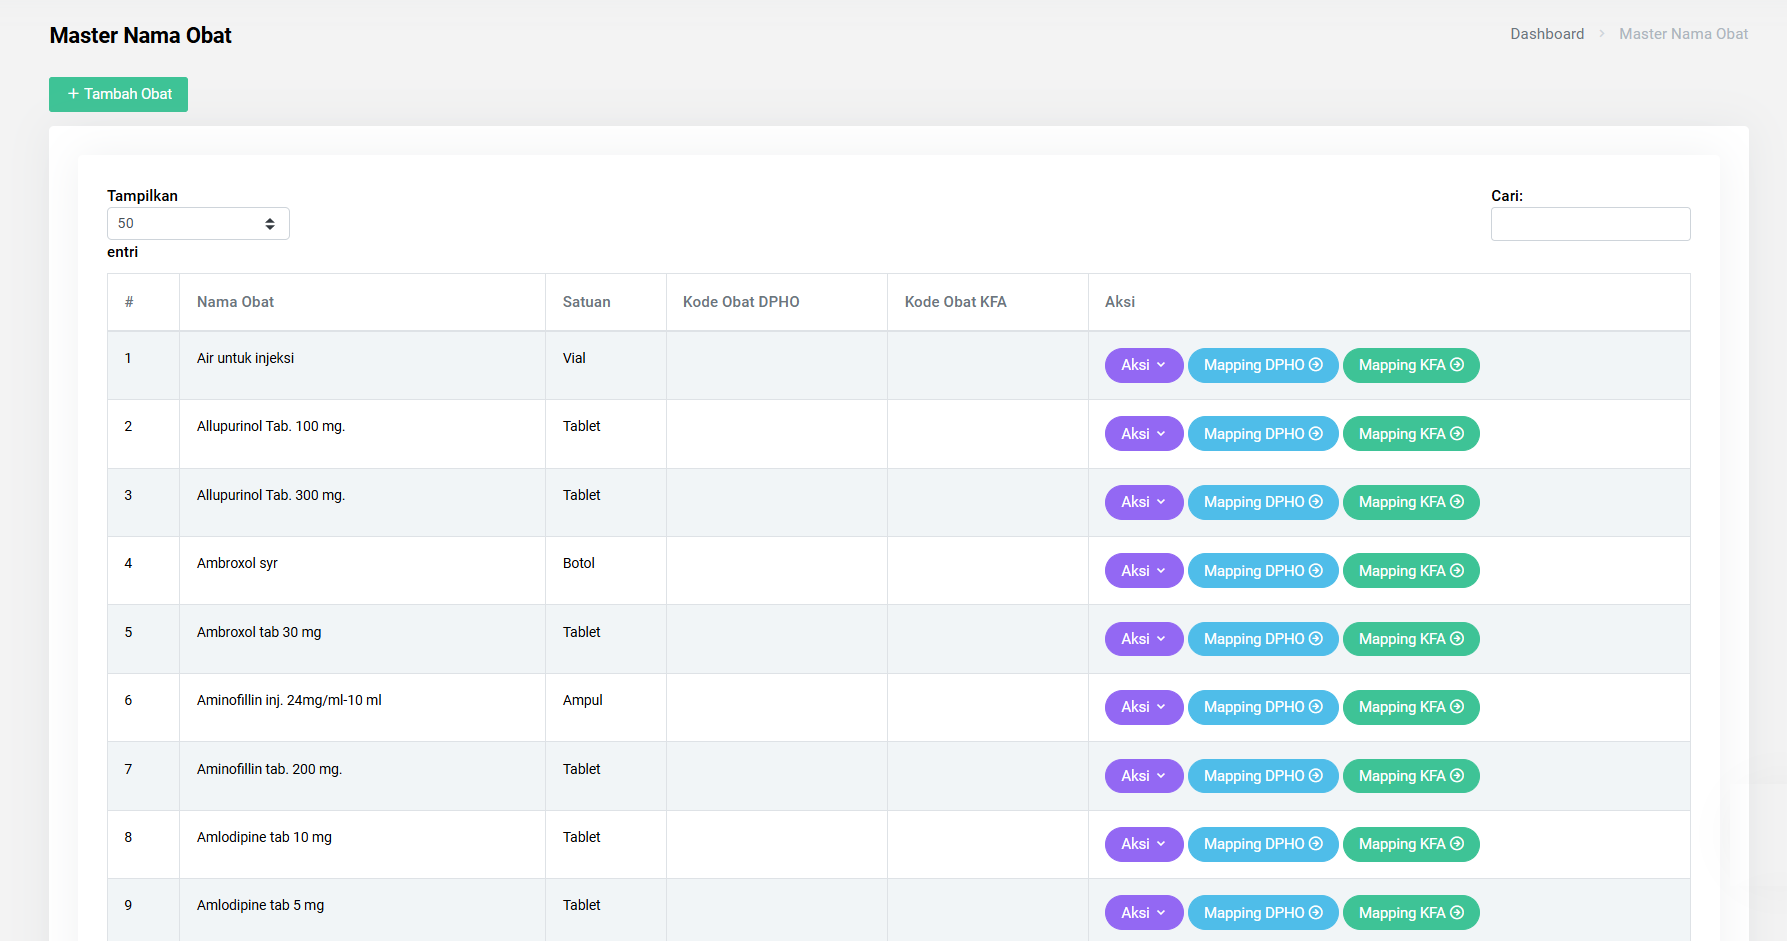Select the text Ambroxol syr
The height and width of the screenshot is (941, 1787).
[237, 563]
